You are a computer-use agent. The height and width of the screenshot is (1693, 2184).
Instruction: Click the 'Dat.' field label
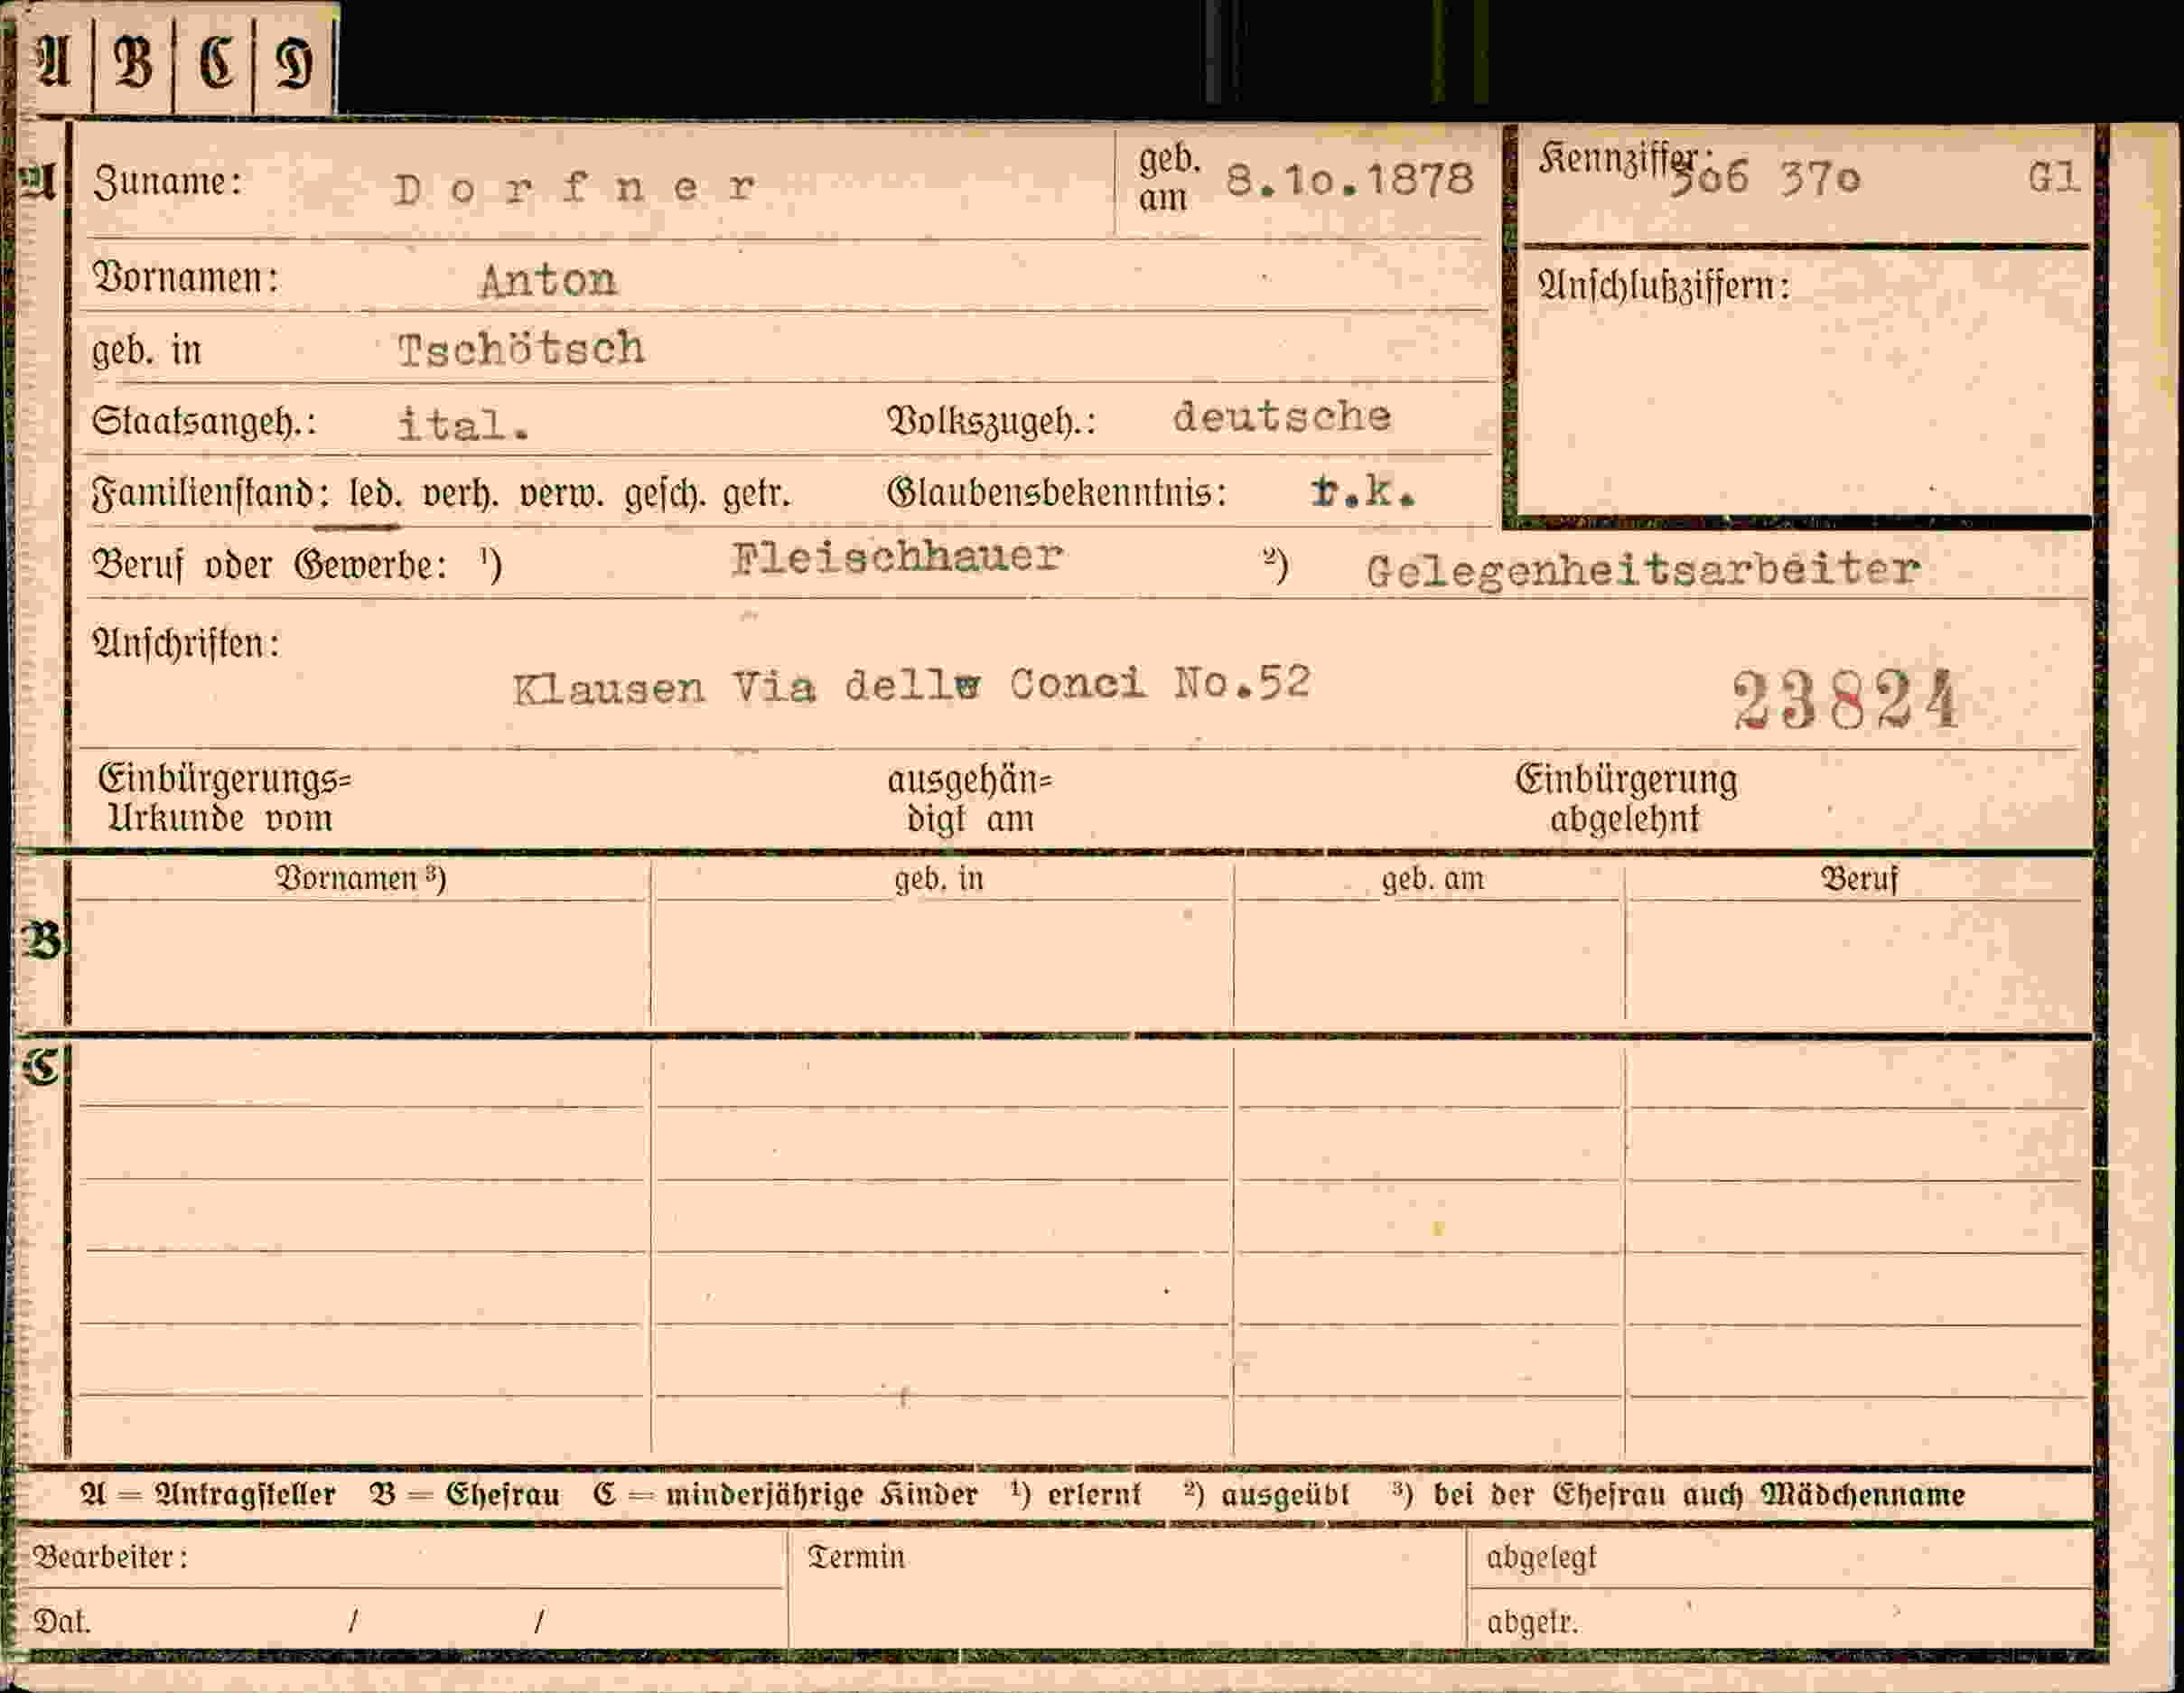62,1621
